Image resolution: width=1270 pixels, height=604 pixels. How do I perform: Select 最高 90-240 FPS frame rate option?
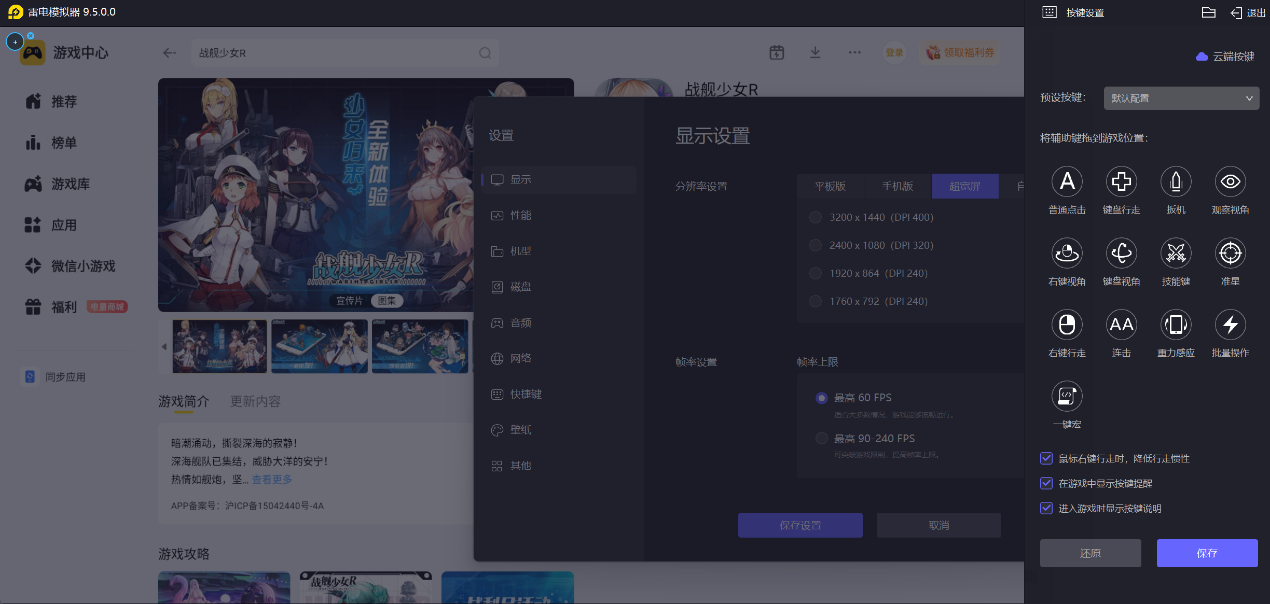(x=822, y=438)
